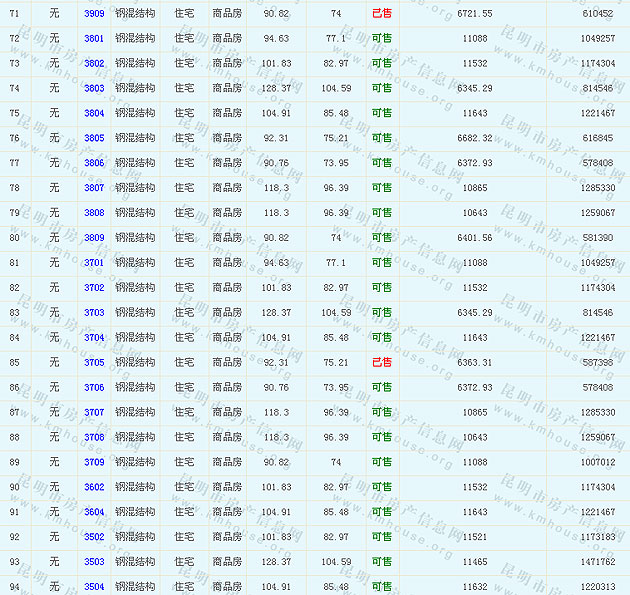Screen dimensions: 630x595
Task: Open details for room 3802
Action: 94,63
